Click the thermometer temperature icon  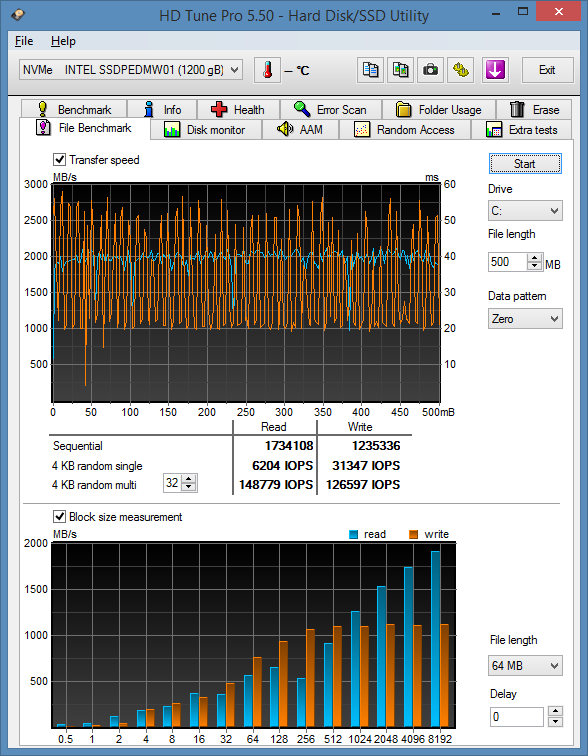coord(267,70)
